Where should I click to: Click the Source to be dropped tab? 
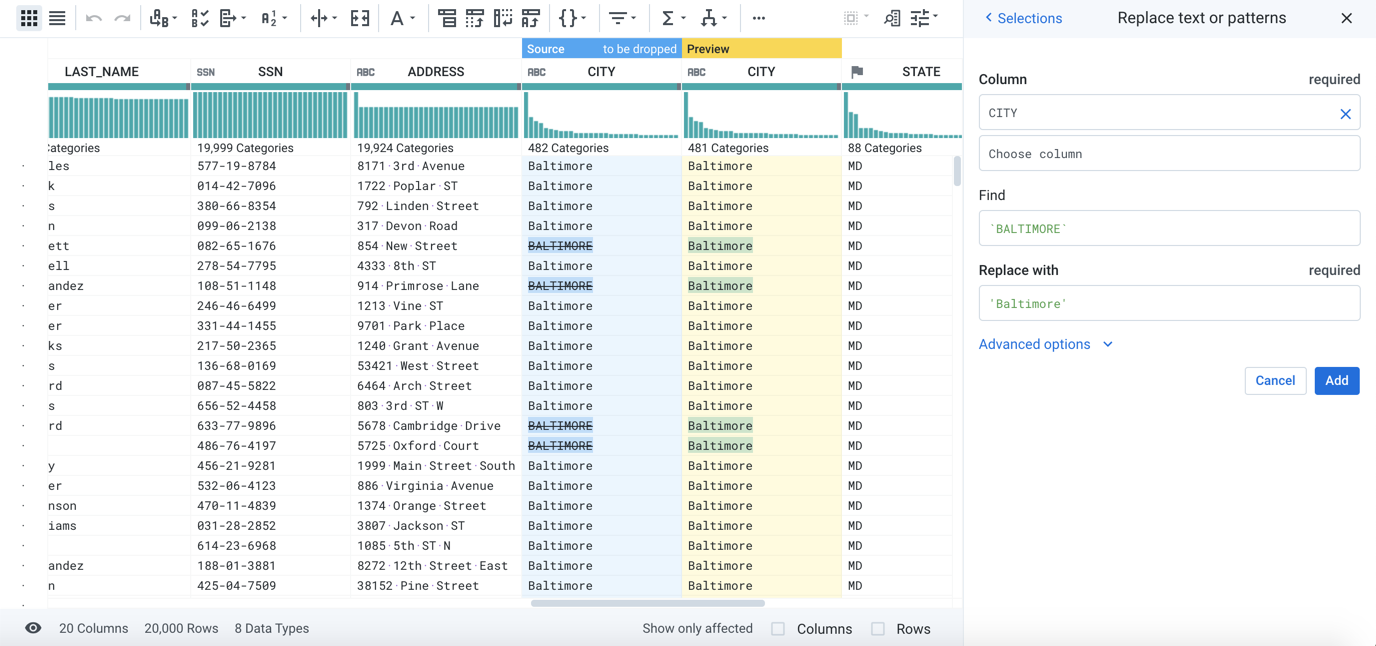[601, 49]
